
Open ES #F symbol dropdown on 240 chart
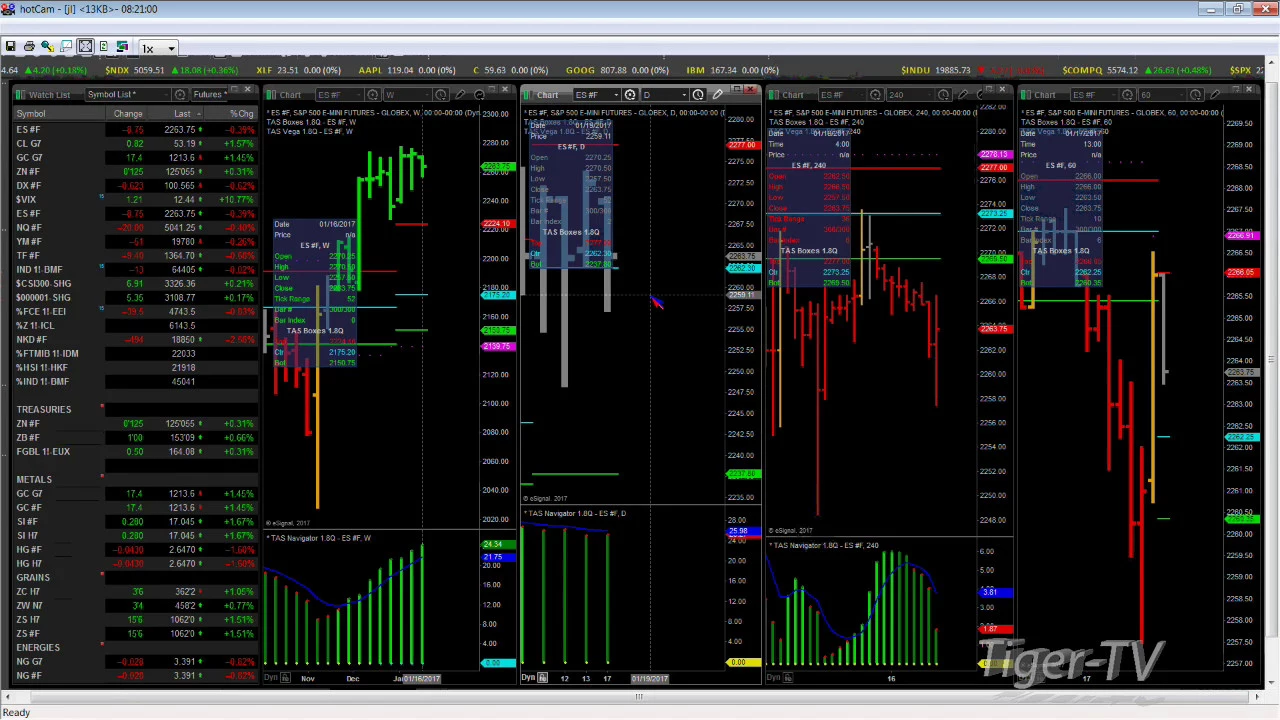pos(840,95)
